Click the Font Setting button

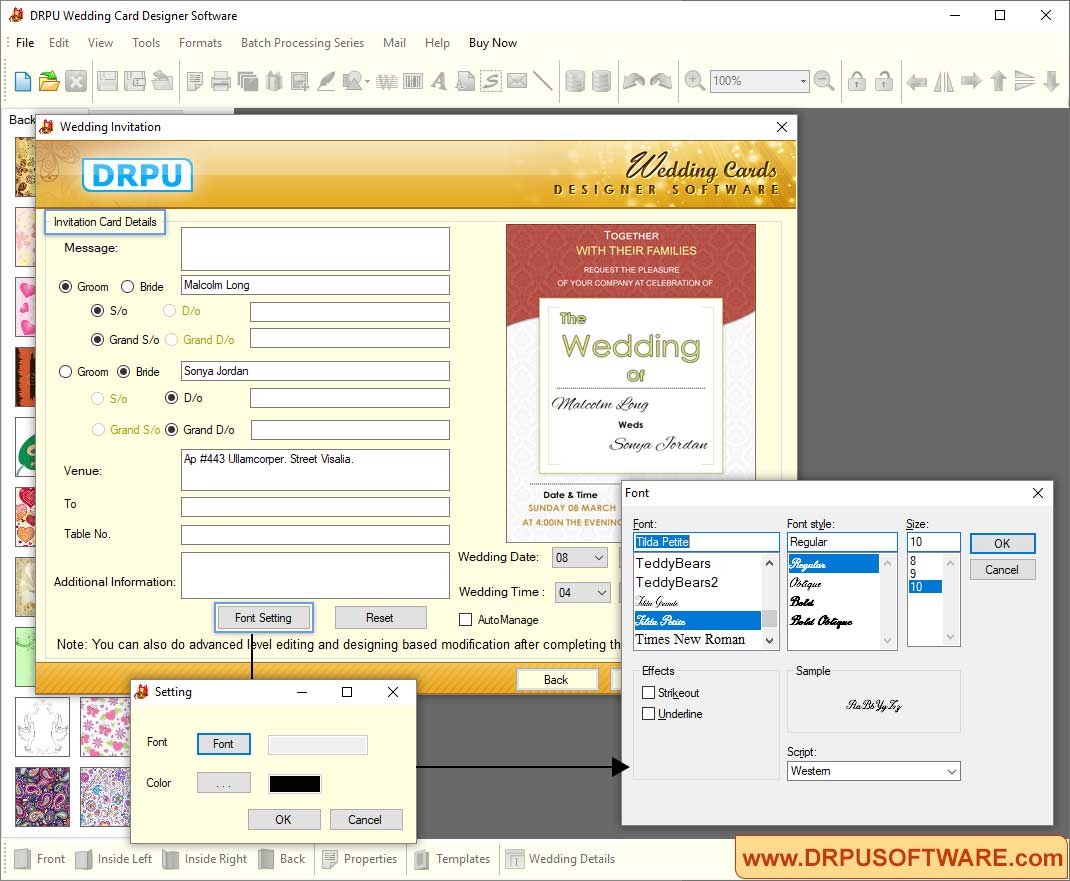[263, 618]
